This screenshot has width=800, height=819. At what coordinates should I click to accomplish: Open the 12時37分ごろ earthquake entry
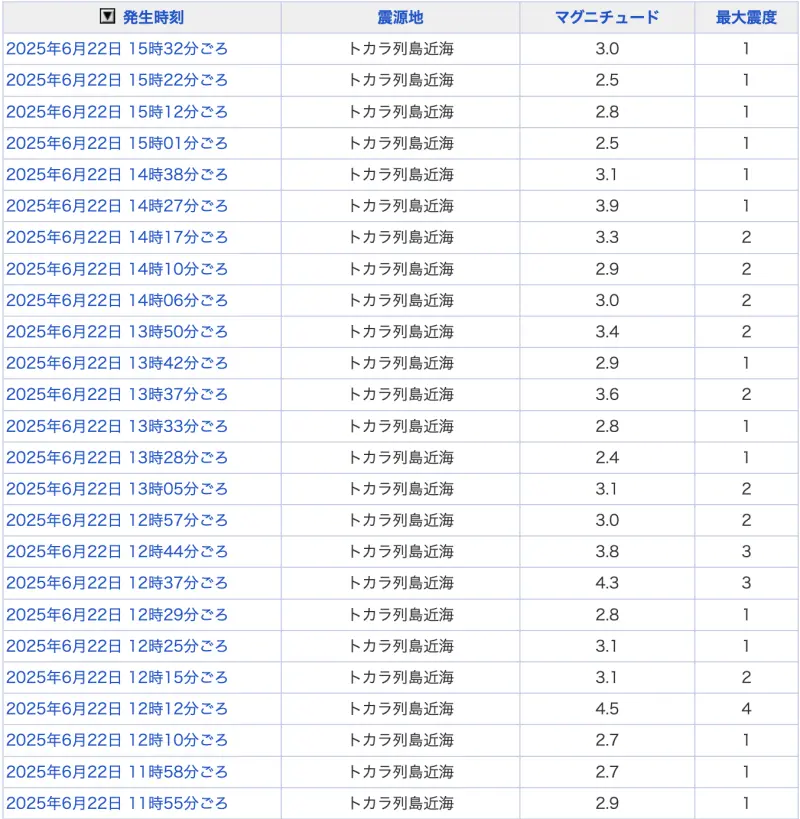(117, 583)
